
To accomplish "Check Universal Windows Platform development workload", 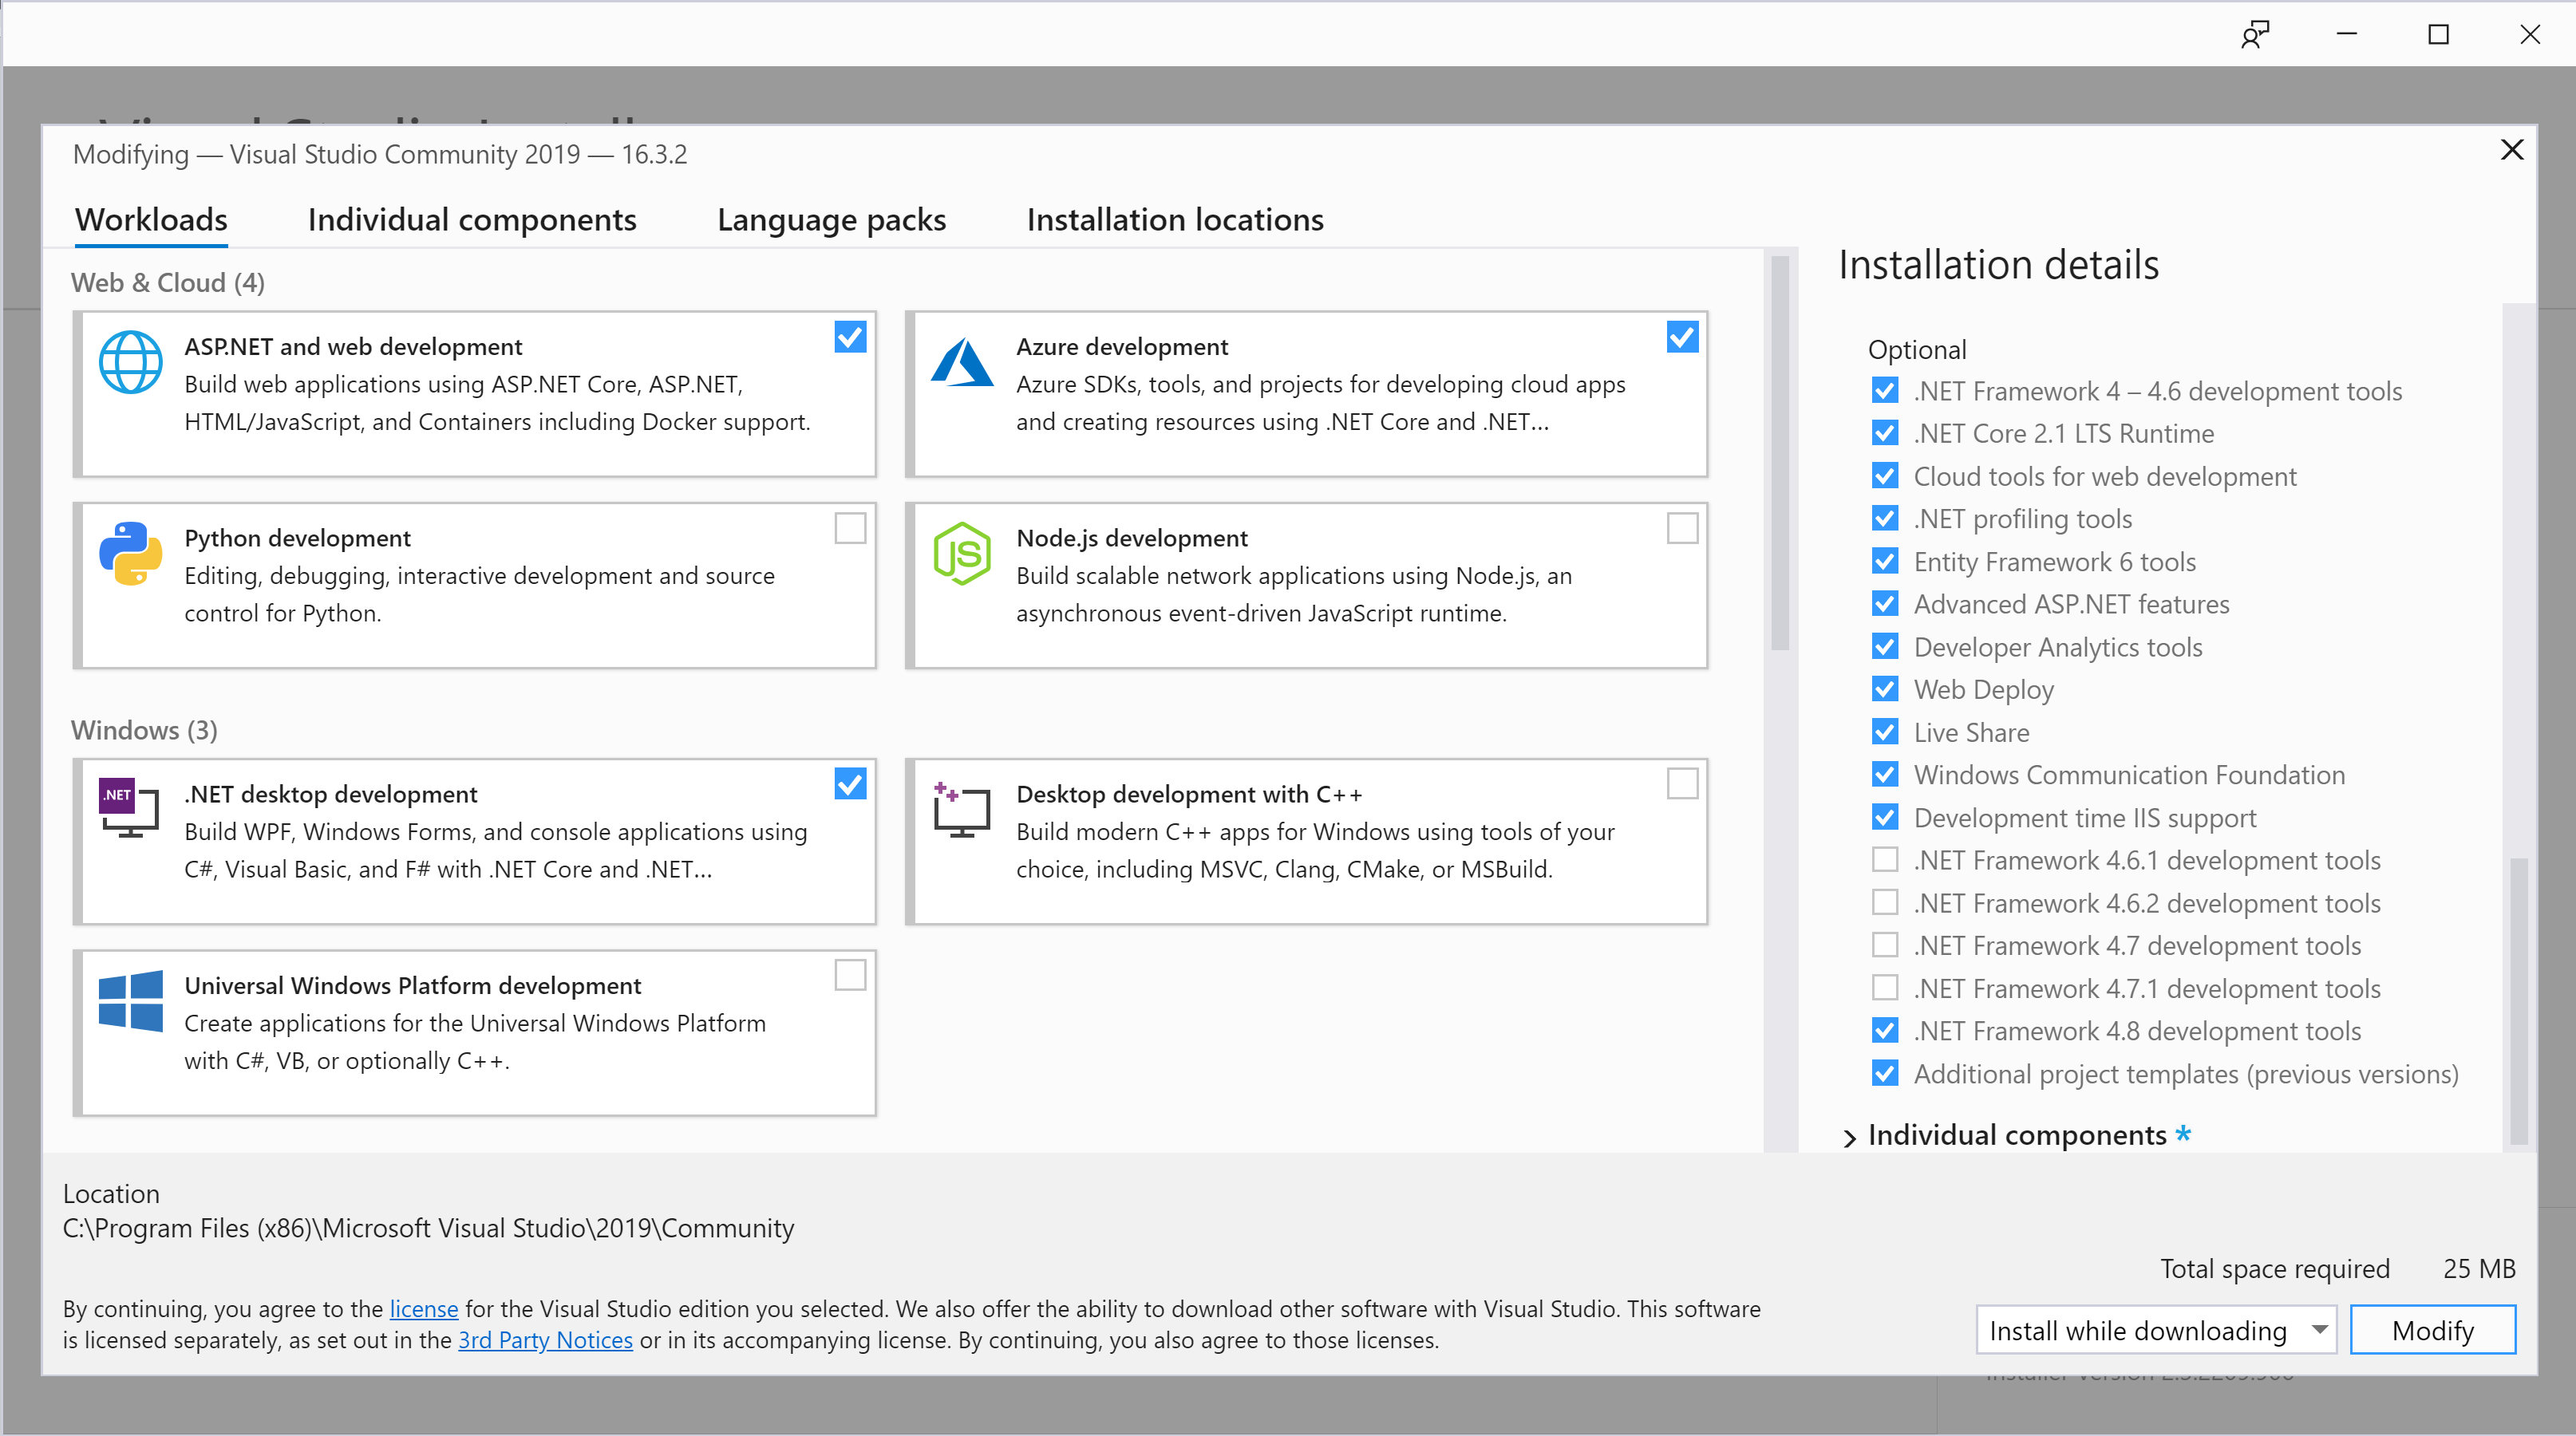I will [850, 975].
